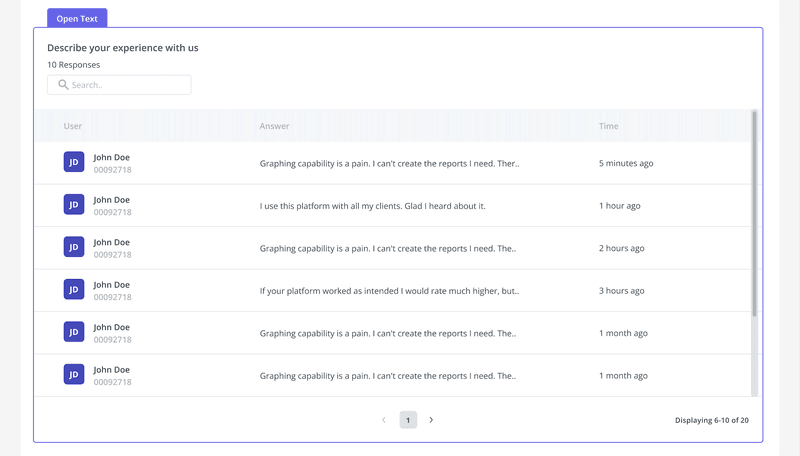The height and width of the screenshot is (456, 800).
Task: Click the JD avatar in the 2 hours ago row
Action: [74, 246]
